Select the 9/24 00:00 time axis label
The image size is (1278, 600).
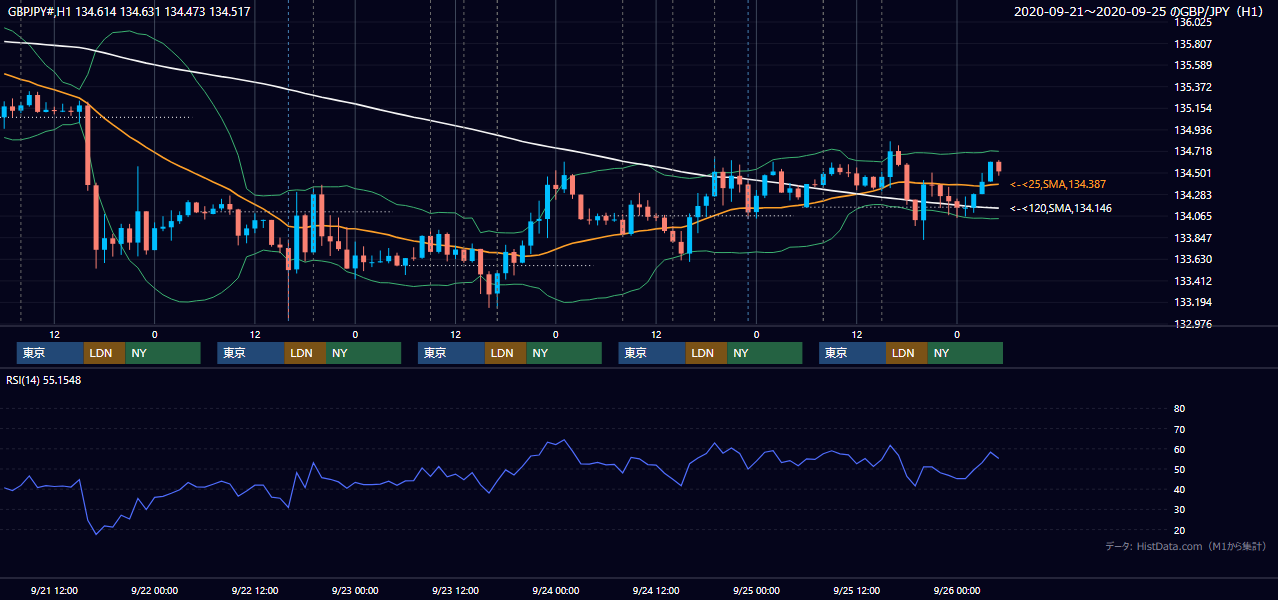point(555,590)
